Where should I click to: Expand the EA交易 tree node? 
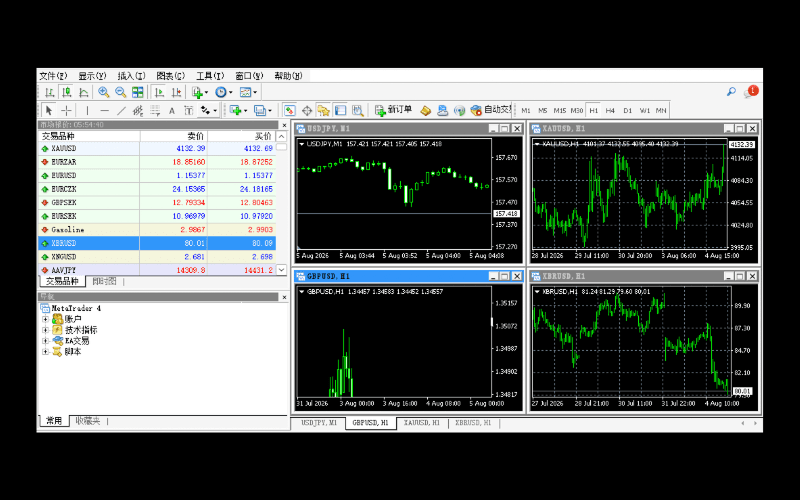pos(45,341)
